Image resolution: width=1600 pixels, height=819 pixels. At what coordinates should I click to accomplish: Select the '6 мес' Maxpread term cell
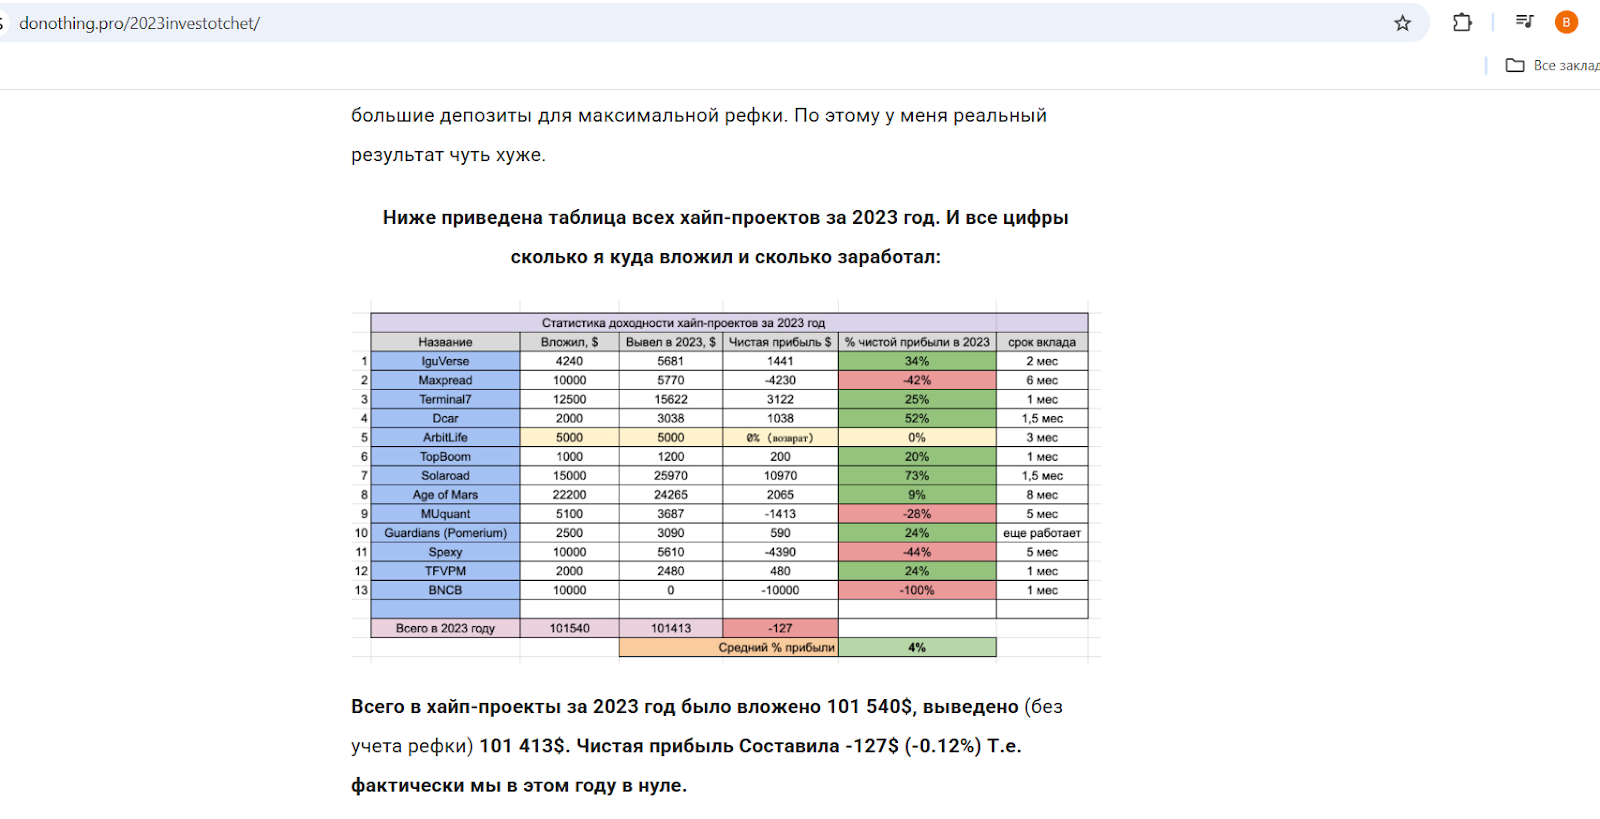[1042, 380]
